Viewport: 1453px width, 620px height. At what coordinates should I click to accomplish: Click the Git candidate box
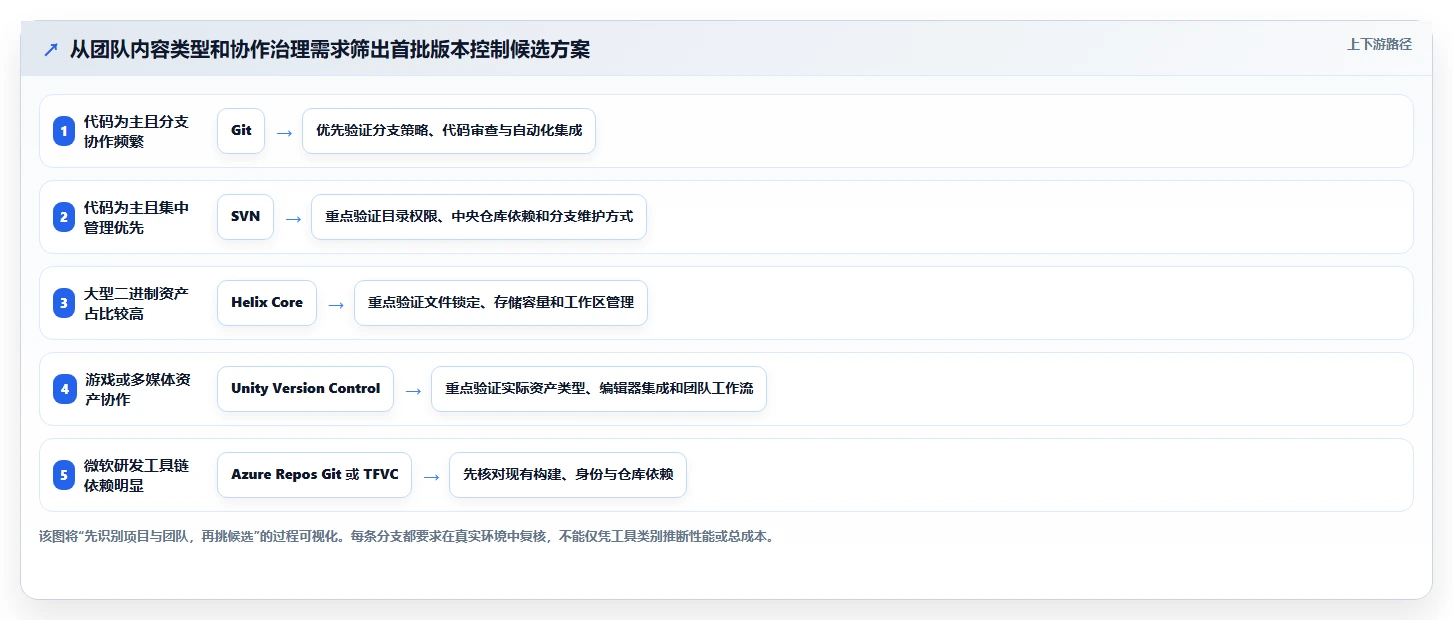point(241,131)
